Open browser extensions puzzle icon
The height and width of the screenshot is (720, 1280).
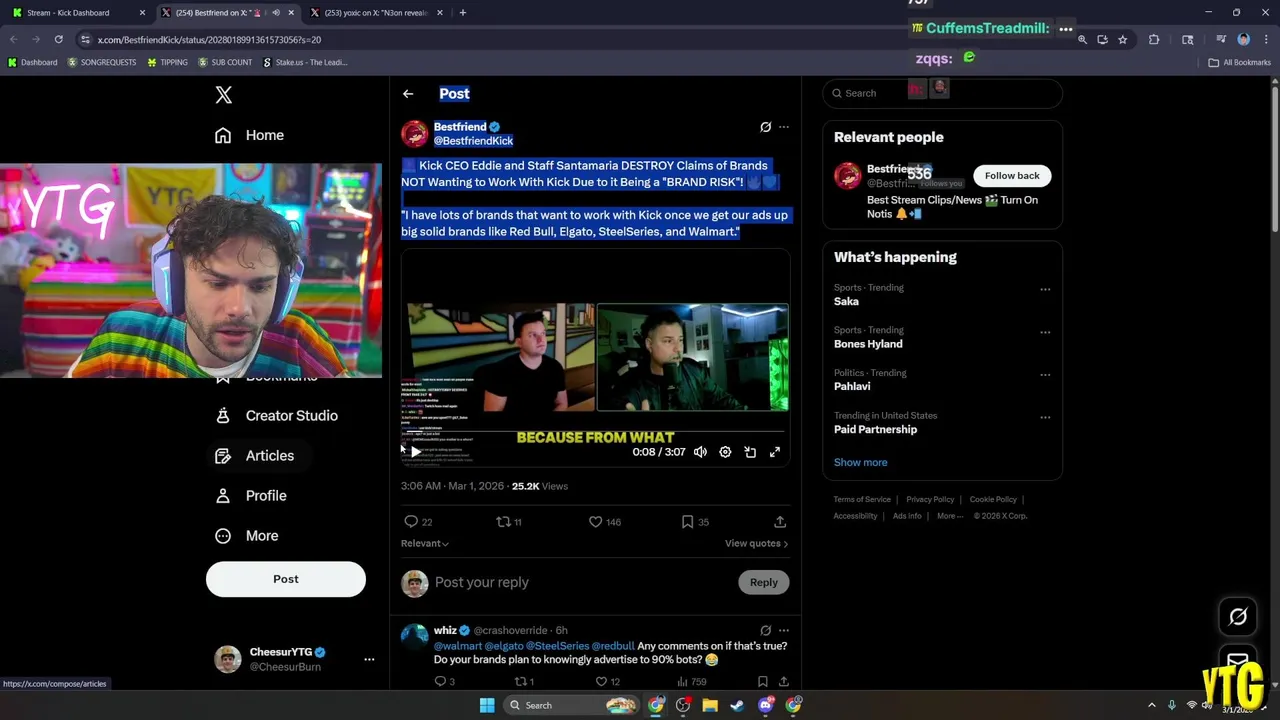coord(1154,40)
